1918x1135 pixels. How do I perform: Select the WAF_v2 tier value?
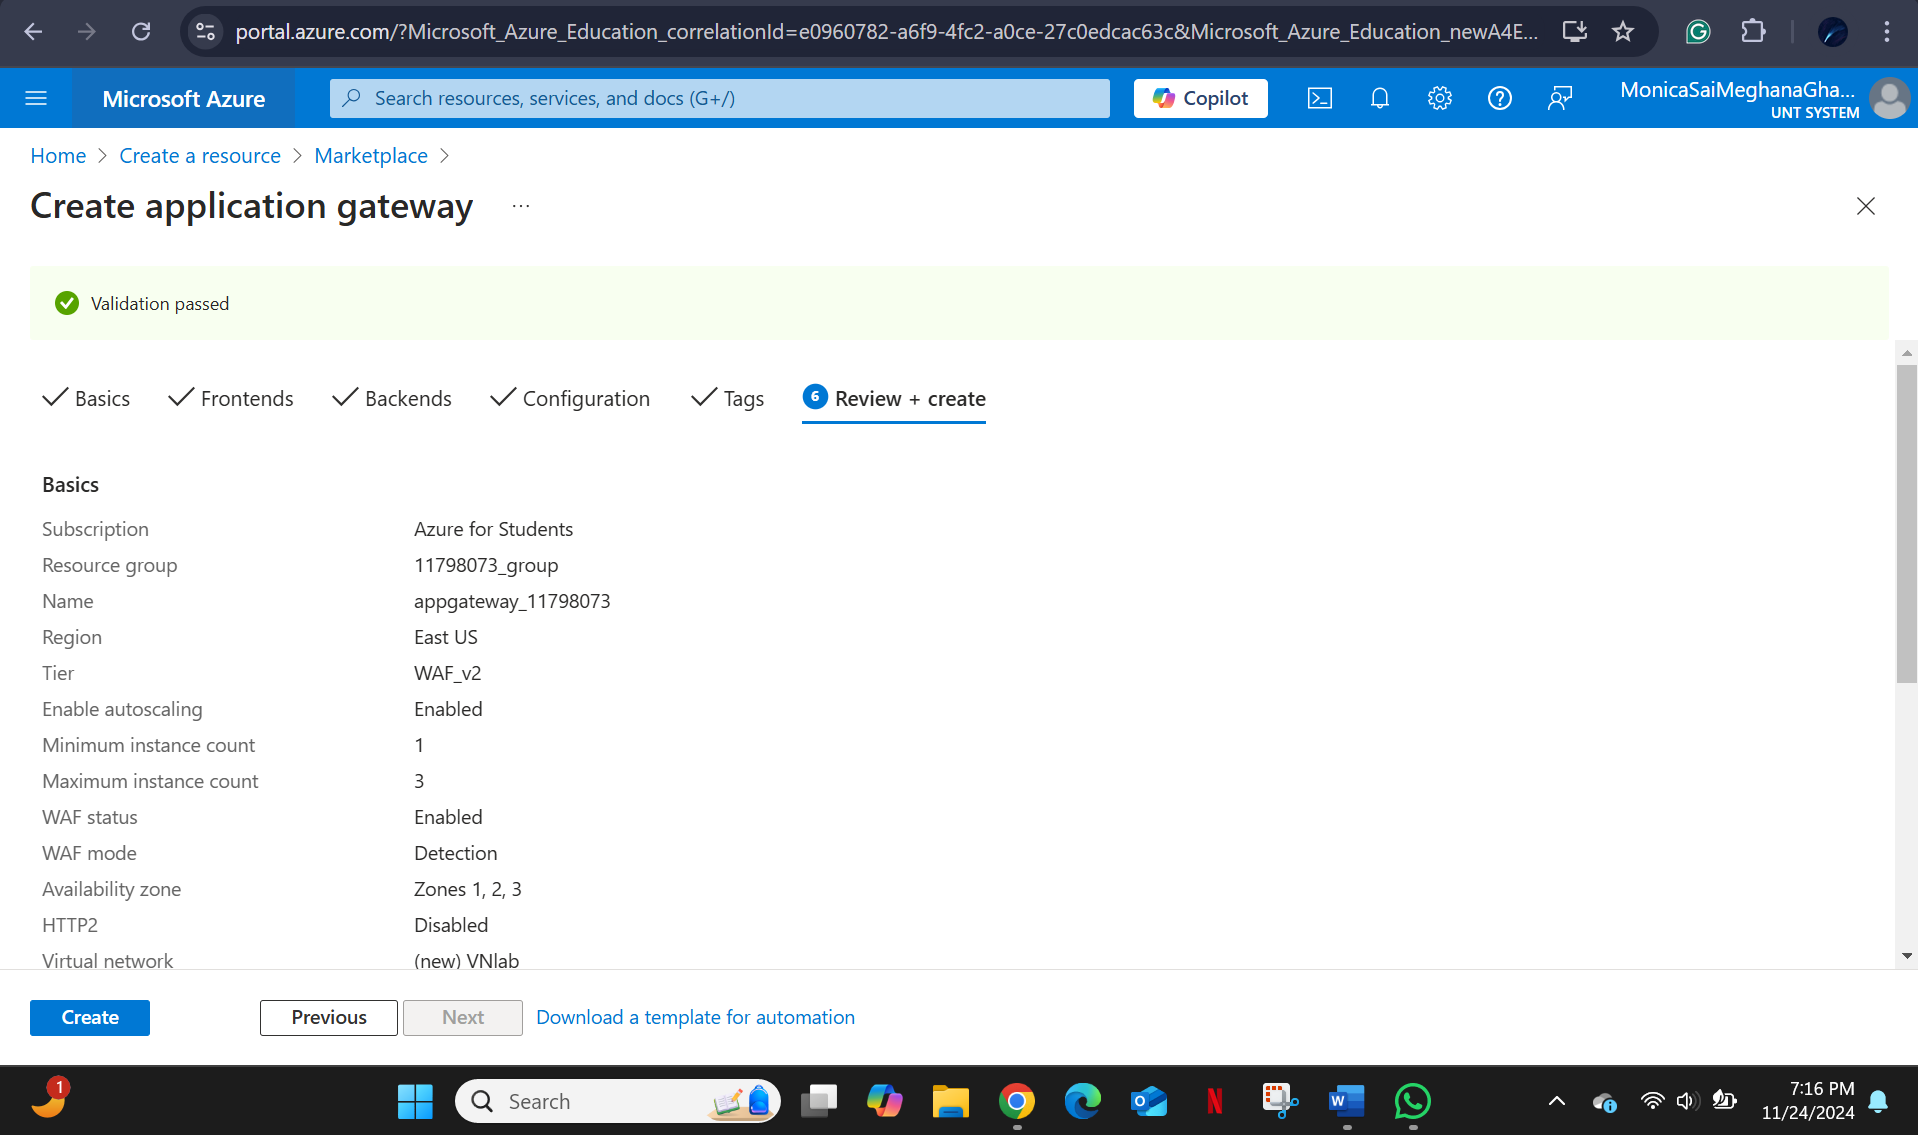coord(448,673)
